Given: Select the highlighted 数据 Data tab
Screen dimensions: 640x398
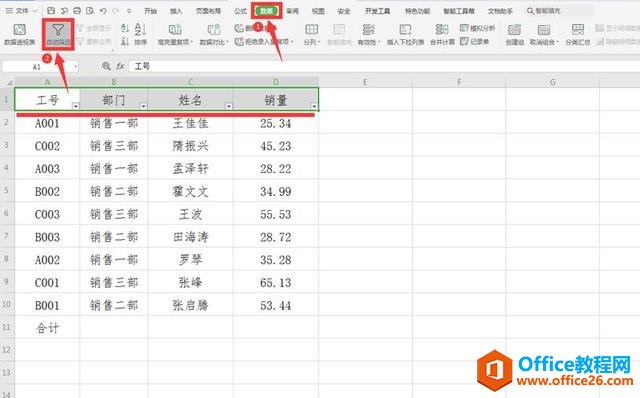Looking at the screenshot, I should (267, 11).
